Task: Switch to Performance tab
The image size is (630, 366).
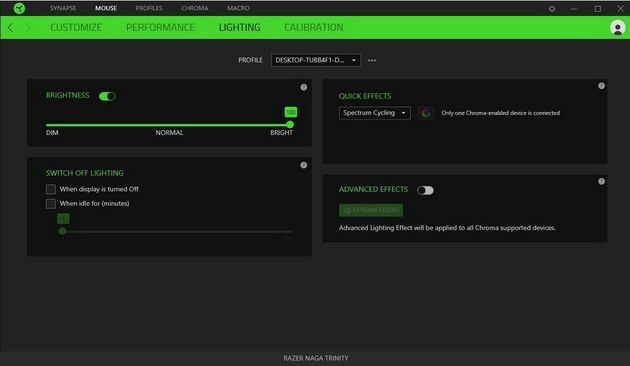Action: (160, 27)
